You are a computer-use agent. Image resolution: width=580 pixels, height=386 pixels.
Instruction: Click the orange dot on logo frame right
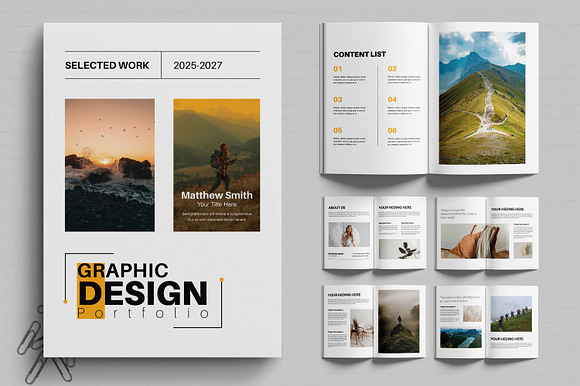point(222,280)
